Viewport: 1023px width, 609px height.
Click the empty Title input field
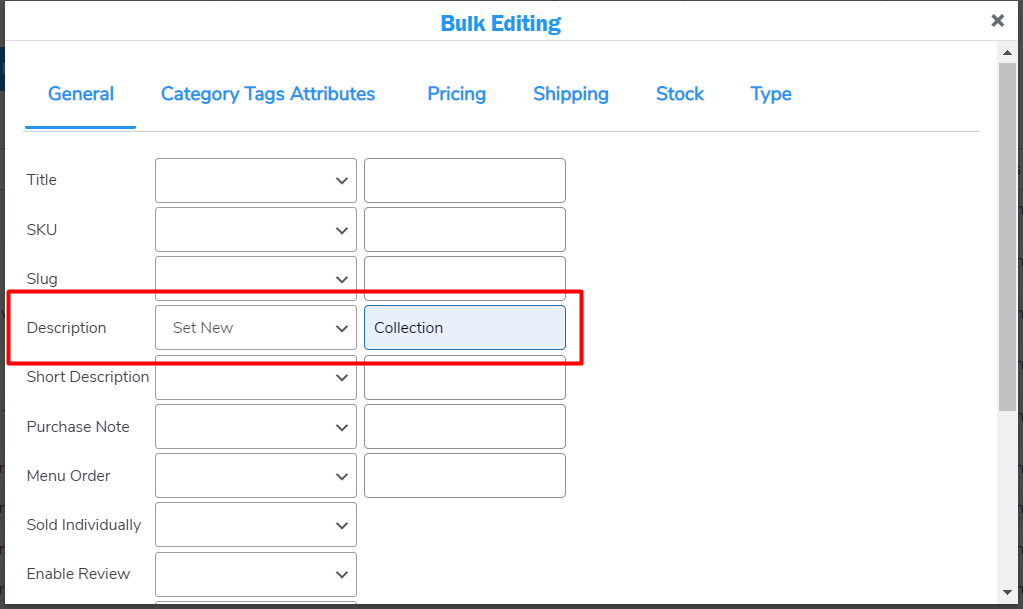click(464, 180)
